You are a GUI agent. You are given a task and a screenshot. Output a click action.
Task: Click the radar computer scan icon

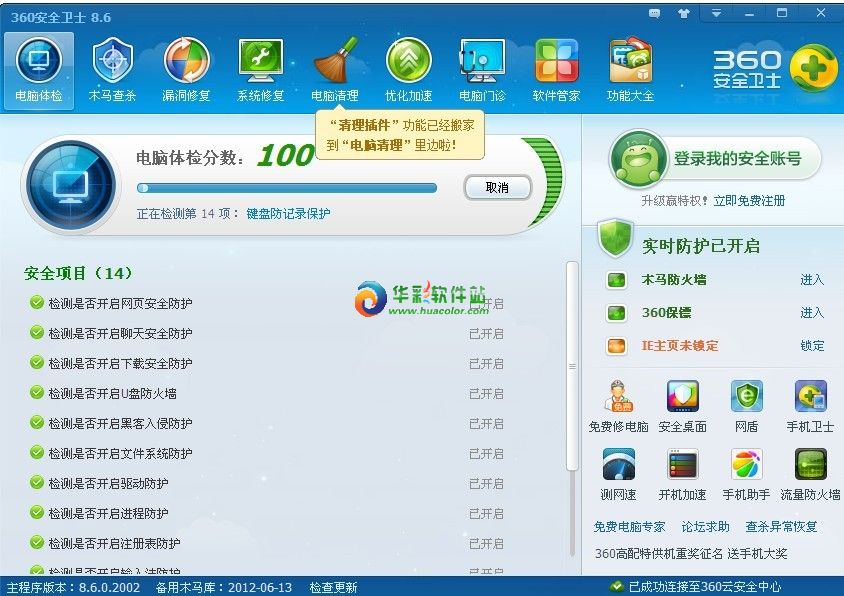(x=71, y=185)
